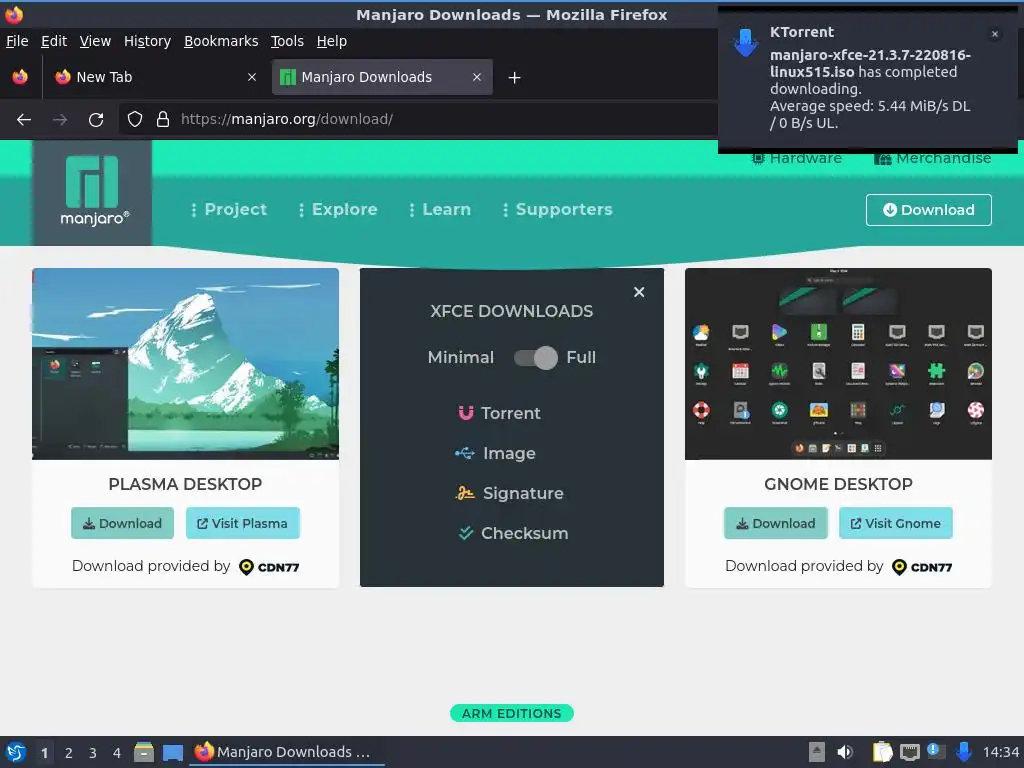Open the File menu

click(x=17, y=41)
